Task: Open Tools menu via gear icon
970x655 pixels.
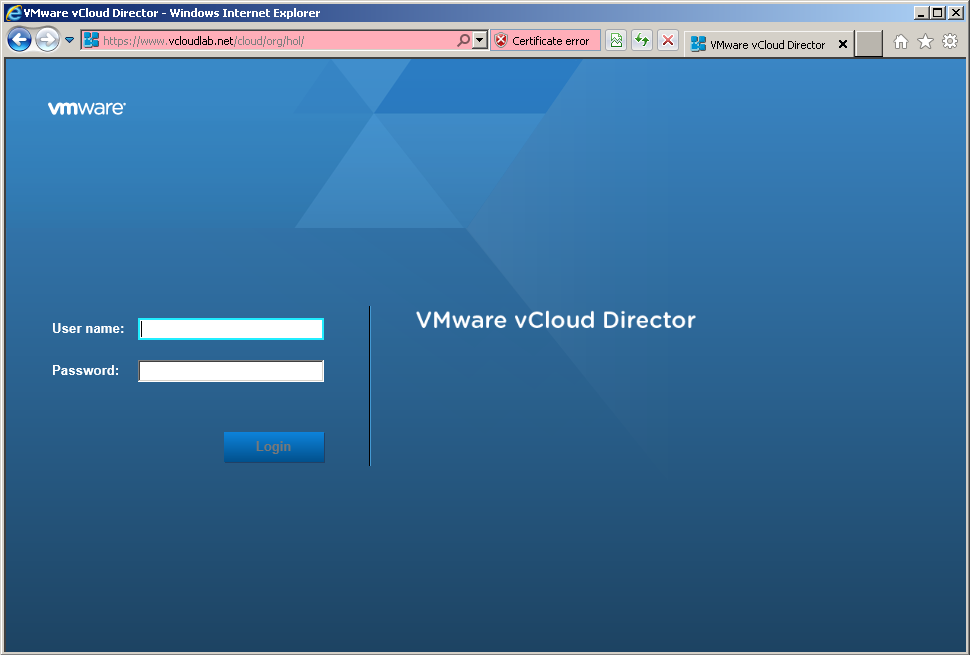Action: pos(950,41)
